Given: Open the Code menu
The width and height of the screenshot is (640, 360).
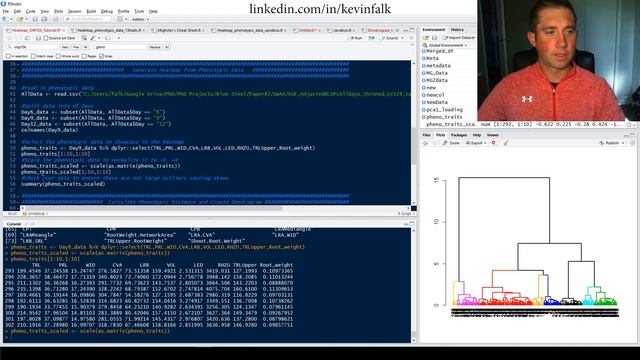Looking at the screenshot, I should pyautogui.click(x=31, y=11).
